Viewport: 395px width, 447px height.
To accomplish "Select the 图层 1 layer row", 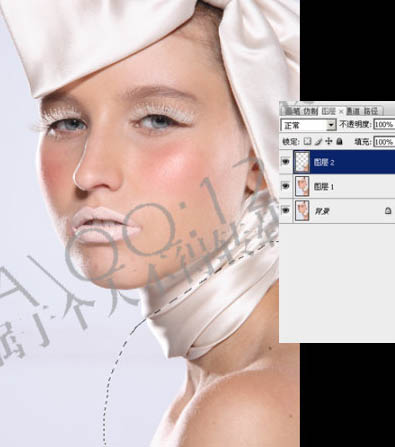I will click(337, 186).
